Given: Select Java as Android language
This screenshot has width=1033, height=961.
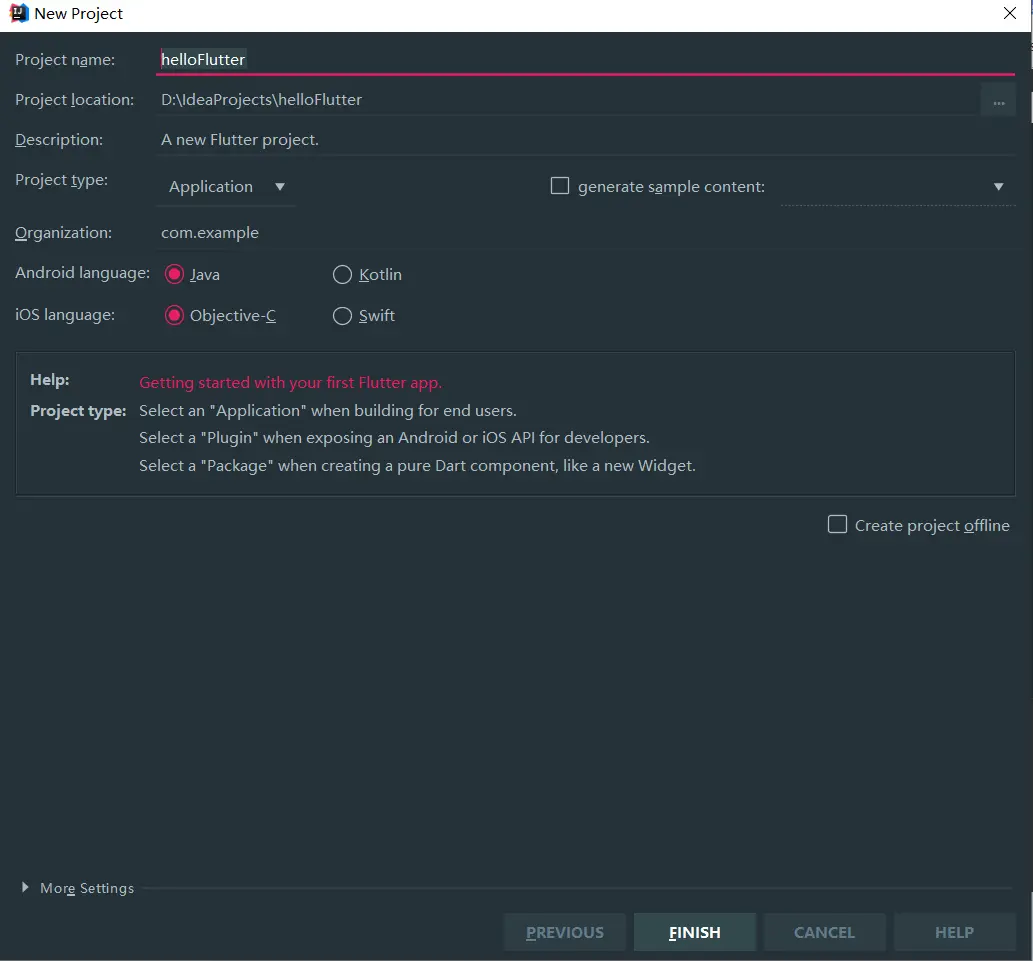Looking at the screenshot, I should pos(174,274).
